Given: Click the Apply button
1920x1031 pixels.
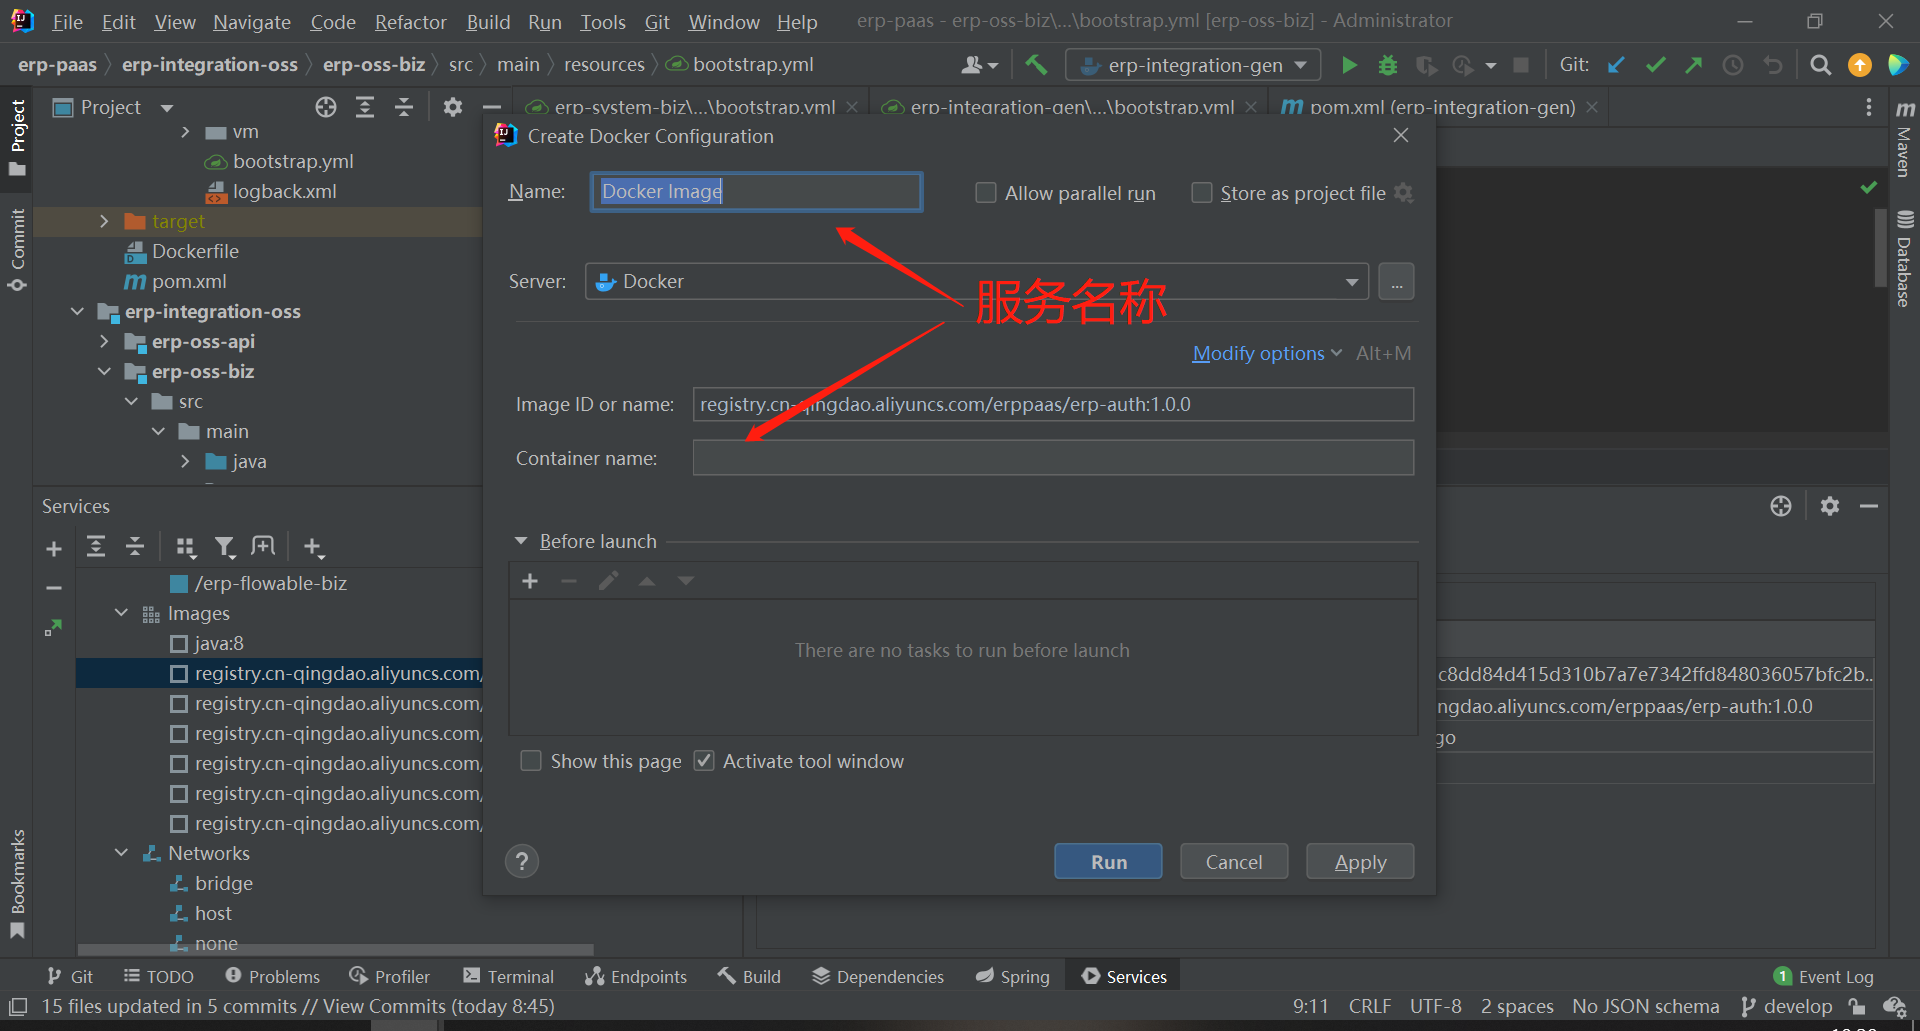Looking at the screenshot, I should tap(1360, 861).
